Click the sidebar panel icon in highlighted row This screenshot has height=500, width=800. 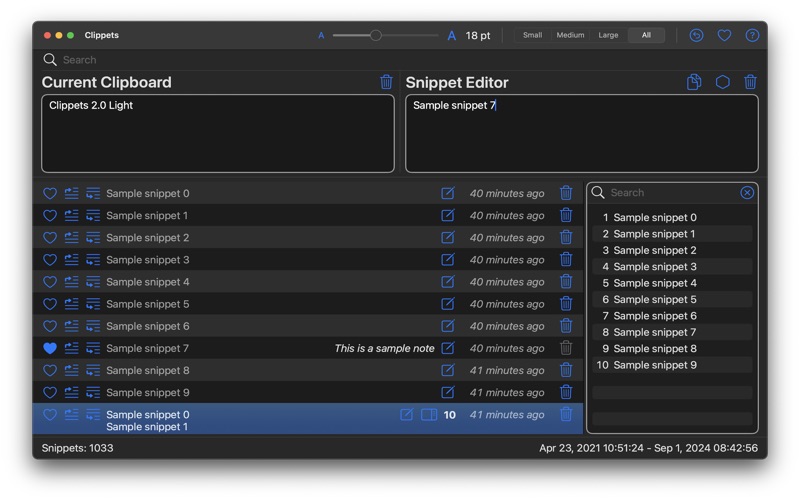tap(429, 414)
